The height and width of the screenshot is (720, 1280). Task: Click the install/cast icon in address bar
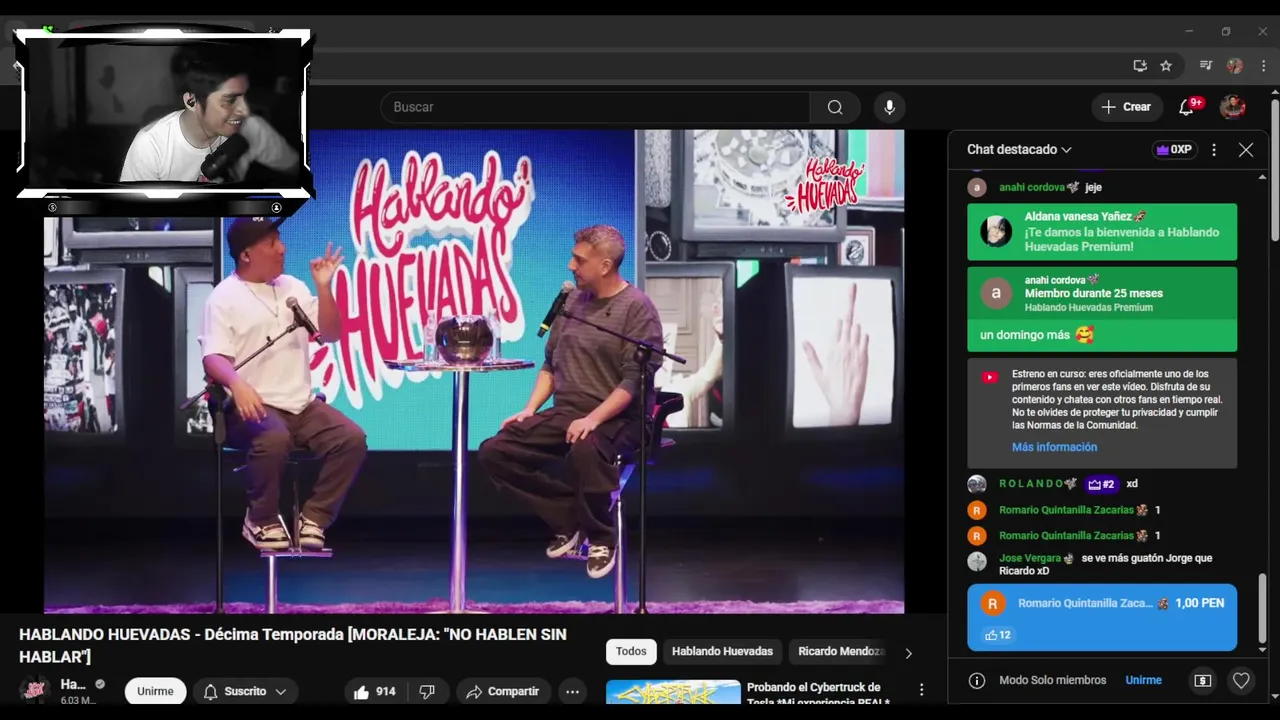pos(1140,66)
